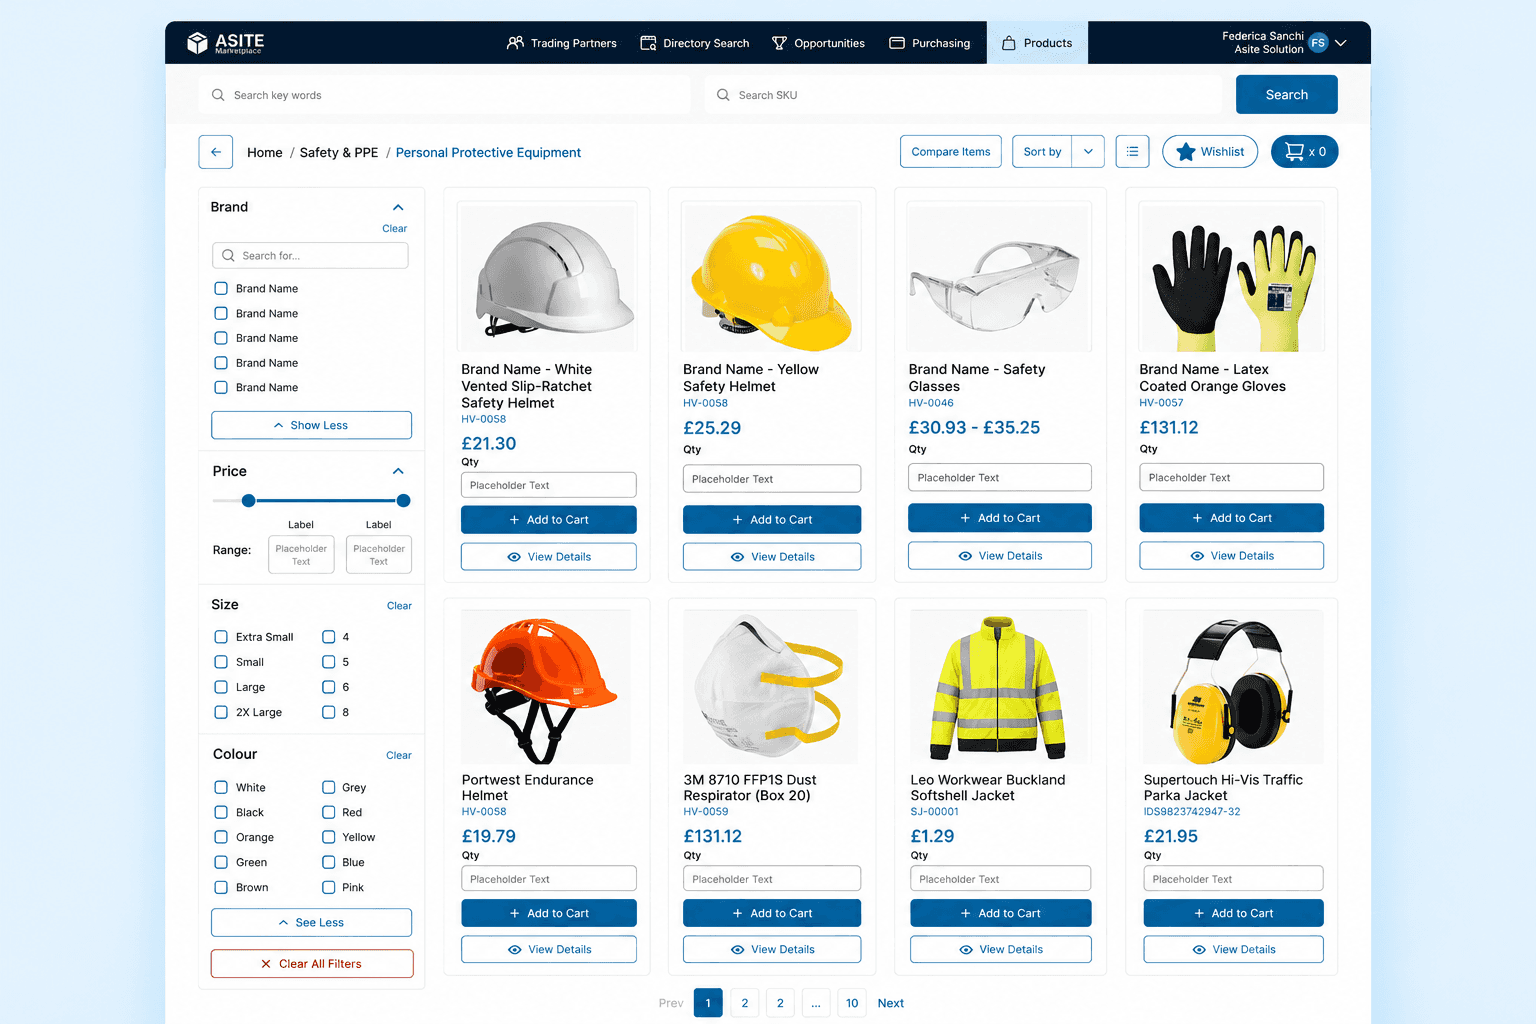Click the back arrow icon beside Home
1536x1024 pixels.
[216, 152]
